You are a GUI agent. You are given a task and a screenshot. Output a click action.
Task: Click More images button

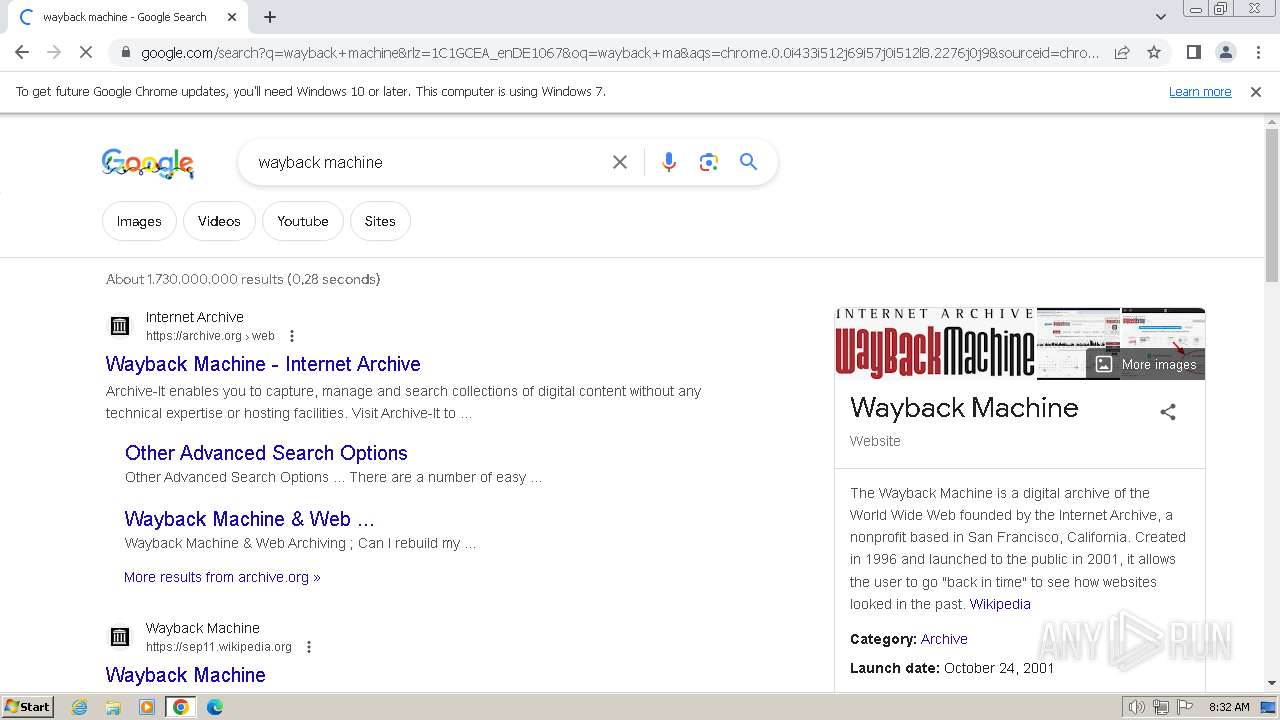(1146, 364)
